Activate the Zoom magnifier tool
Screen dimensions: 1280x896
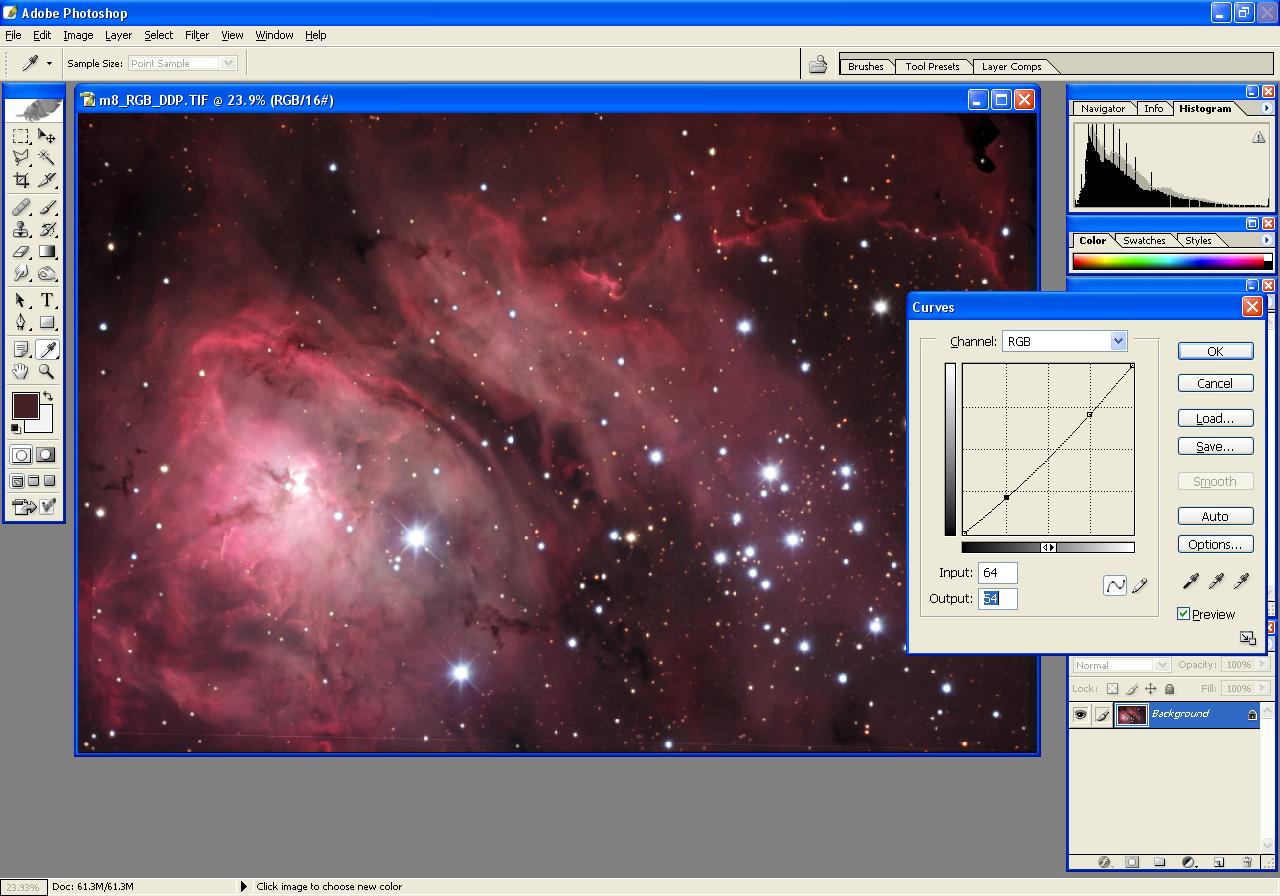point(47,371)
